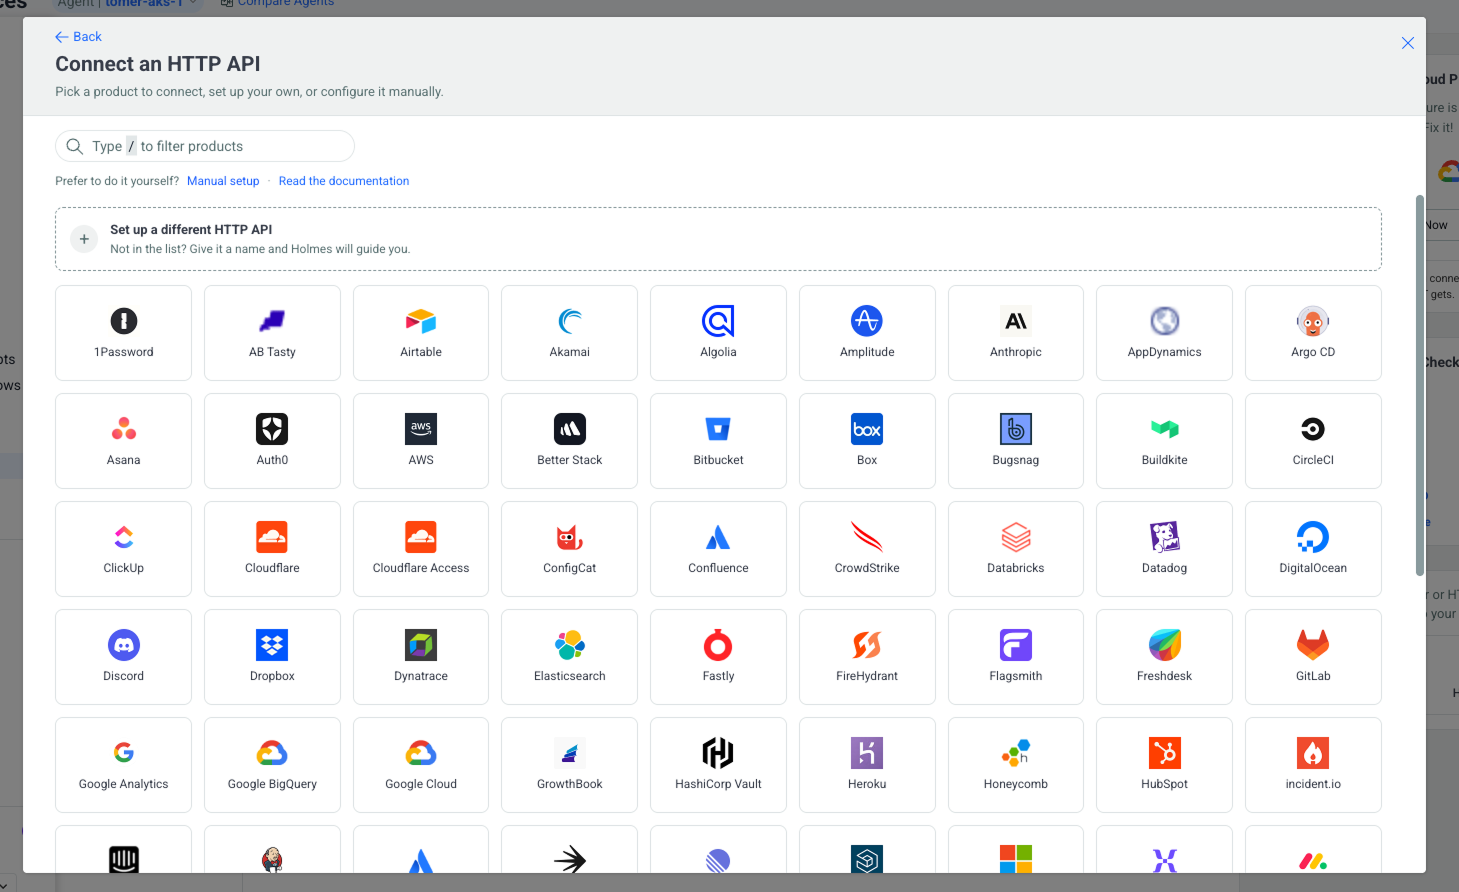Choose the Amplitude product
This screenshot has height=892, width=1459.
pyautogui.click(x=867, y=333)
